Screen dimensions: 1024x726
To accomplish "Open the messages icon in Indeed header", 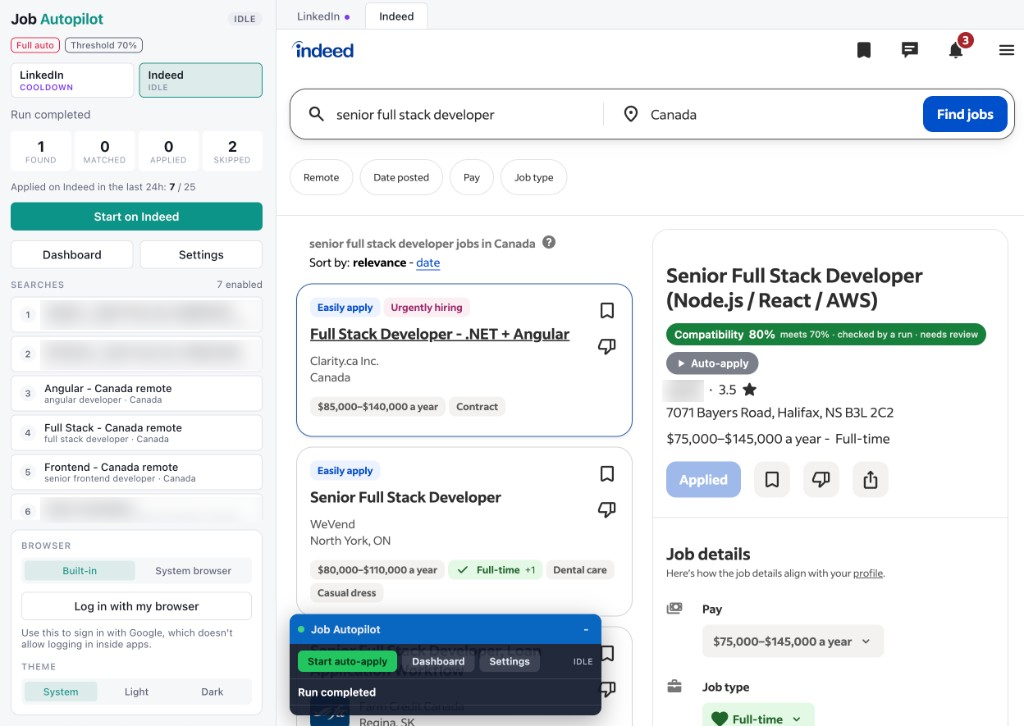I will 909,50.
